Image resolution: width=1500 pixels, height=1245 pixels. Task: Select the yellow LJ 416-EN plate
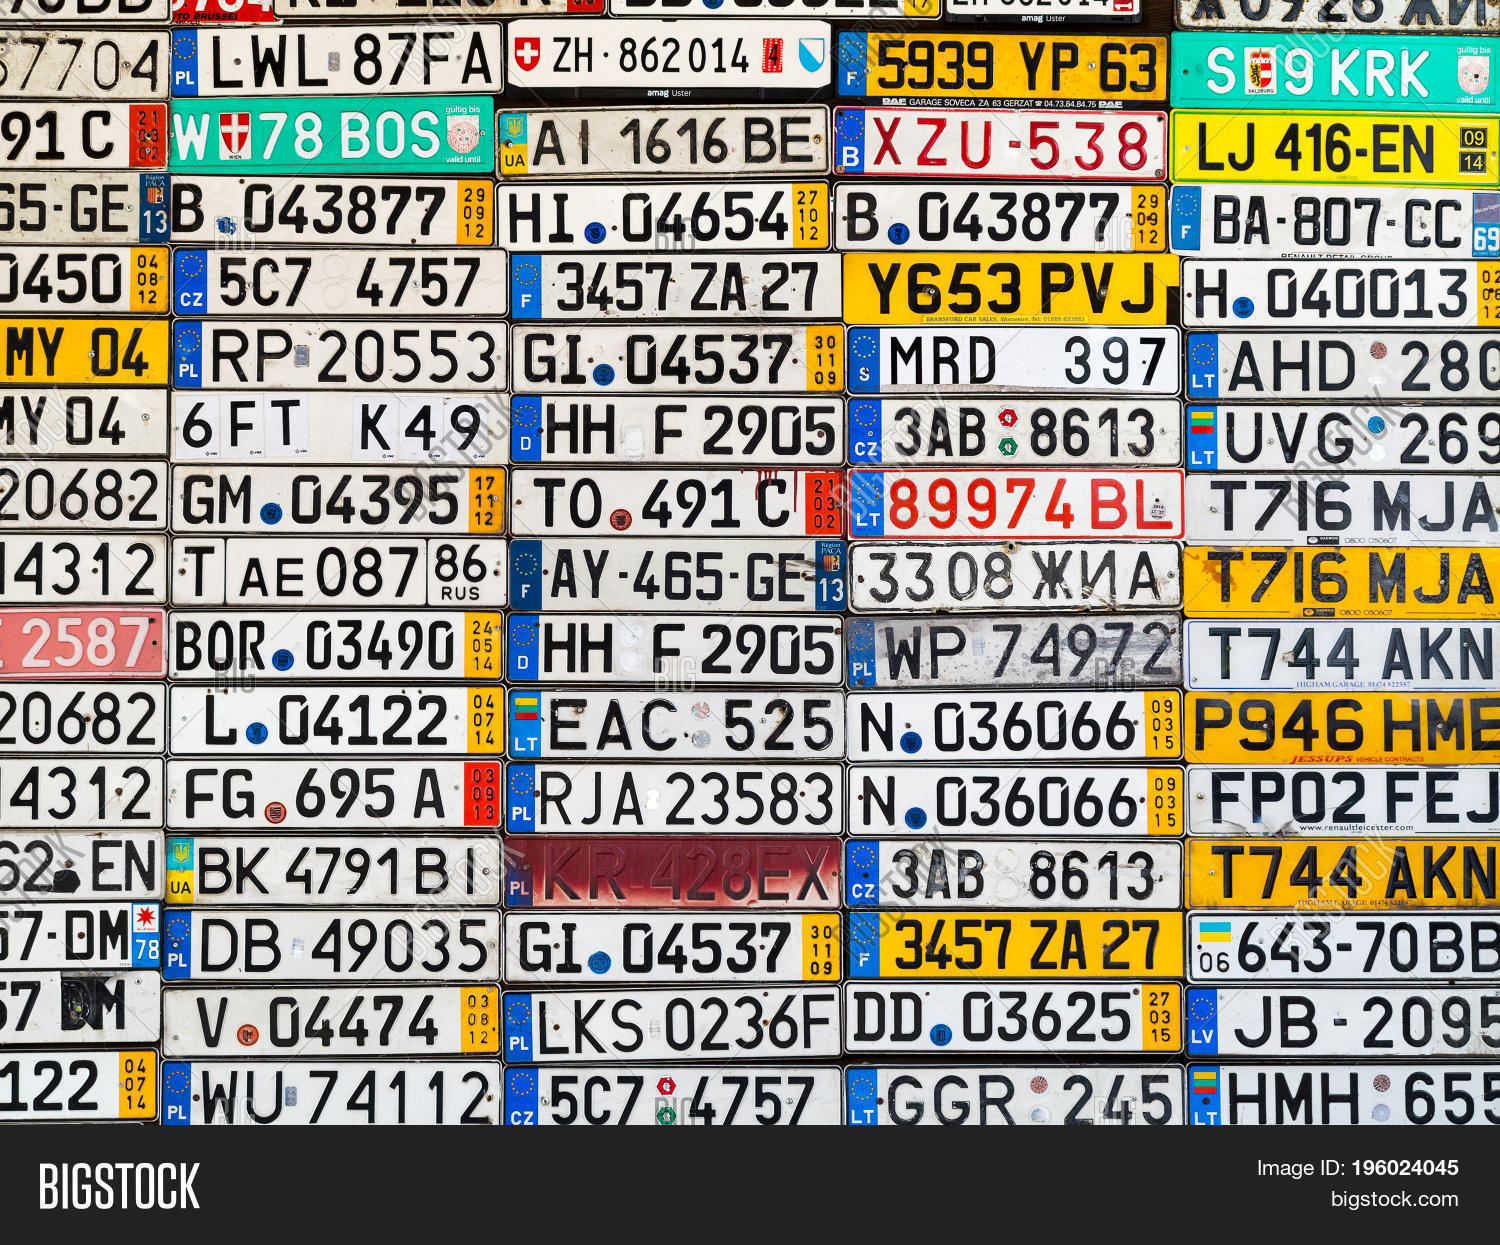pyautogui.click(x=1334, y=149)
